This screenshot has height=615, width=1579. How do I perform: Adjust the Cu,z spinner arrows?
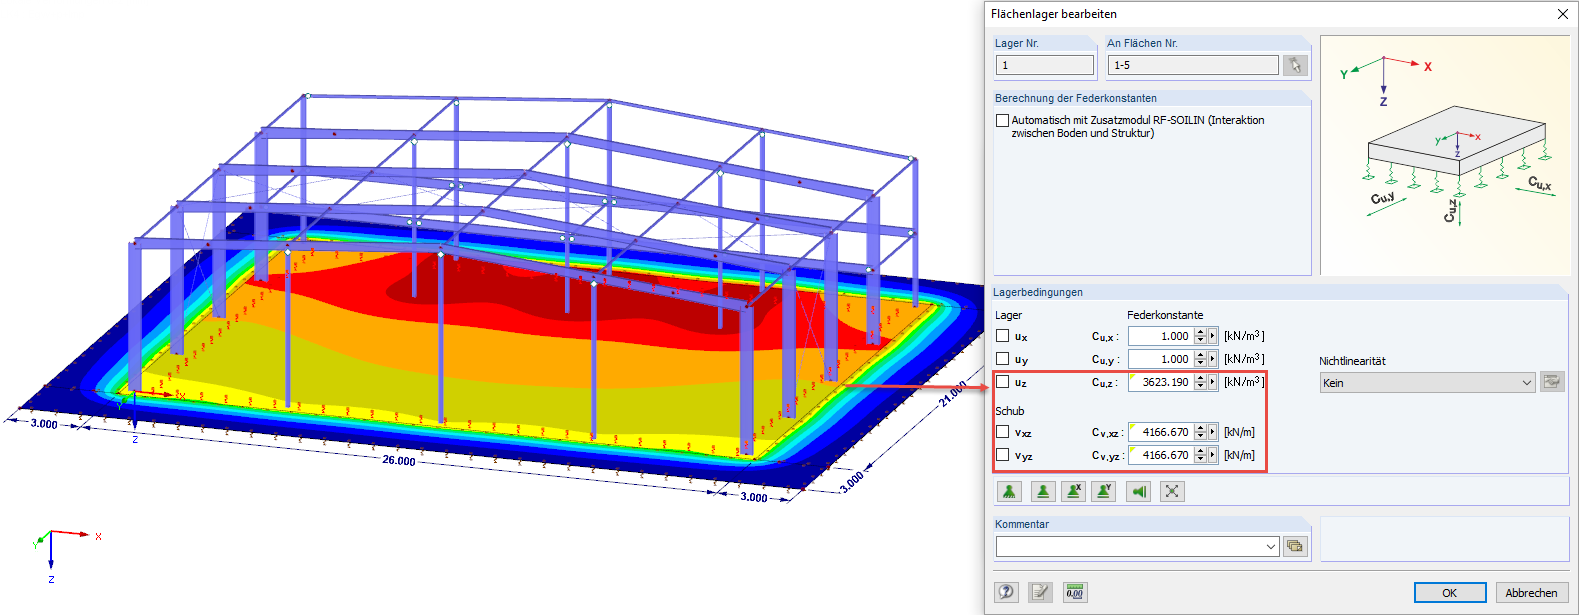click(x=1200, y=382)
